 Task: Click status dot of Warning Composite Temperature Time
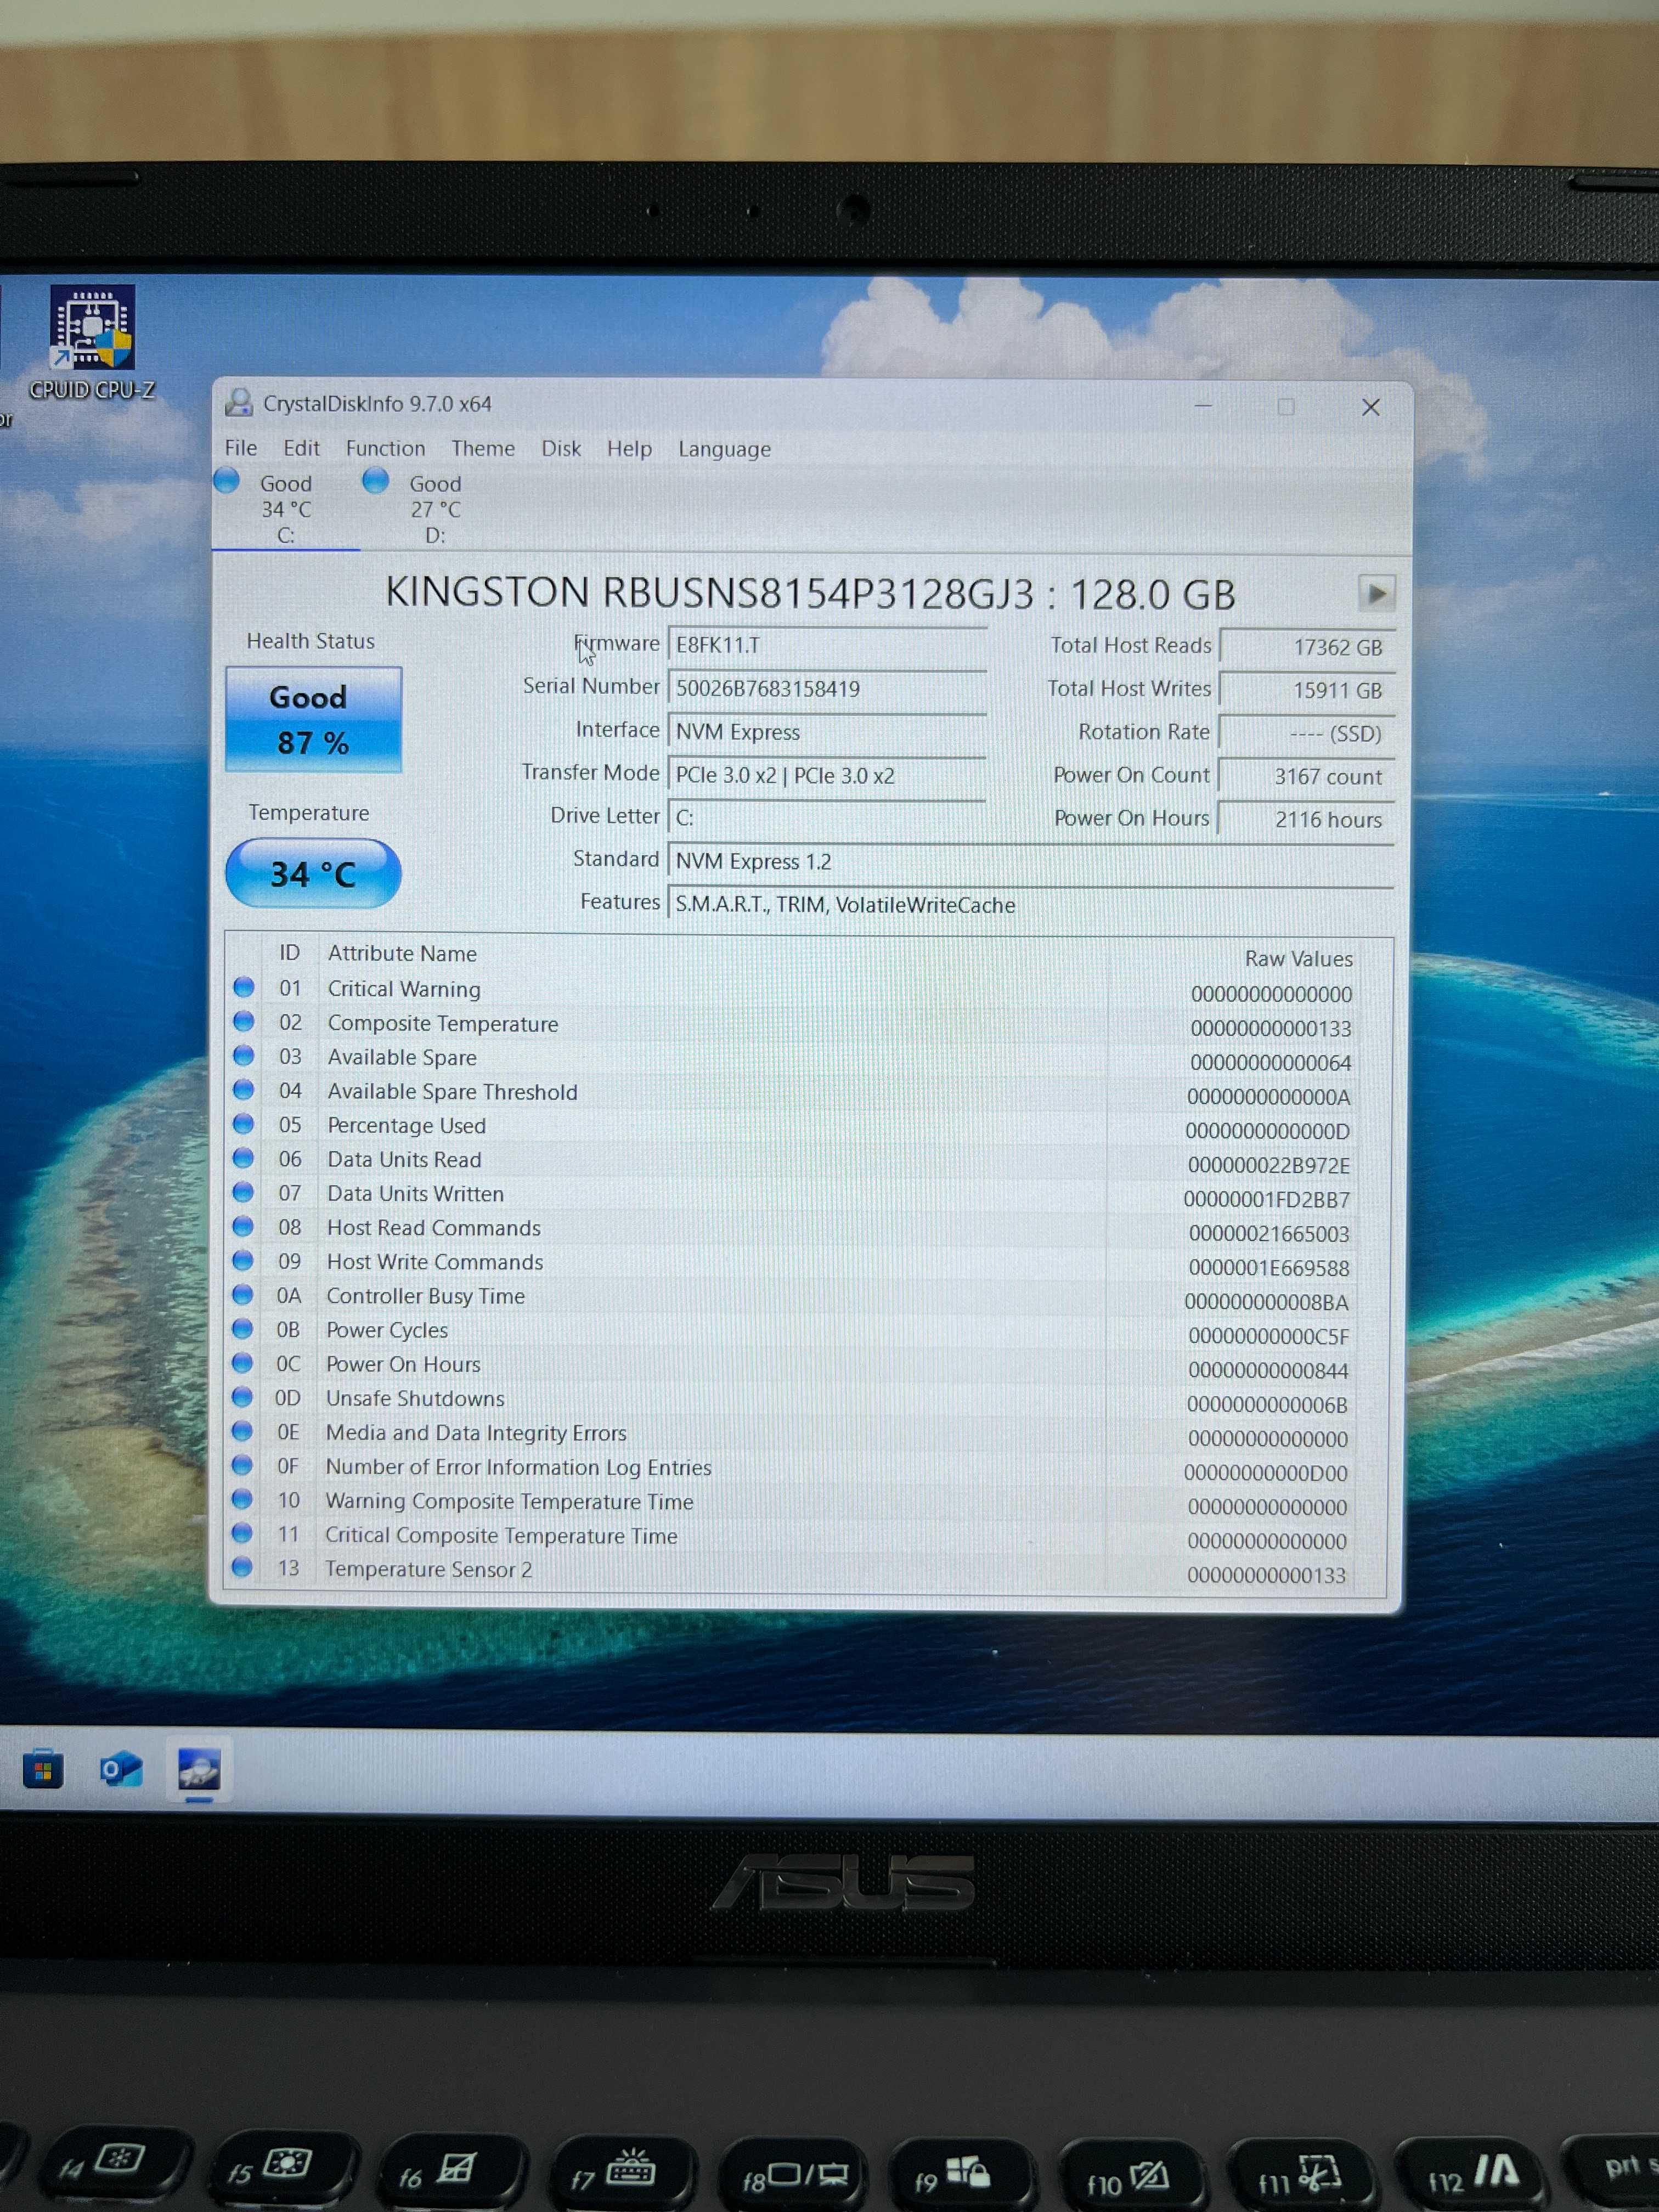242,1498
